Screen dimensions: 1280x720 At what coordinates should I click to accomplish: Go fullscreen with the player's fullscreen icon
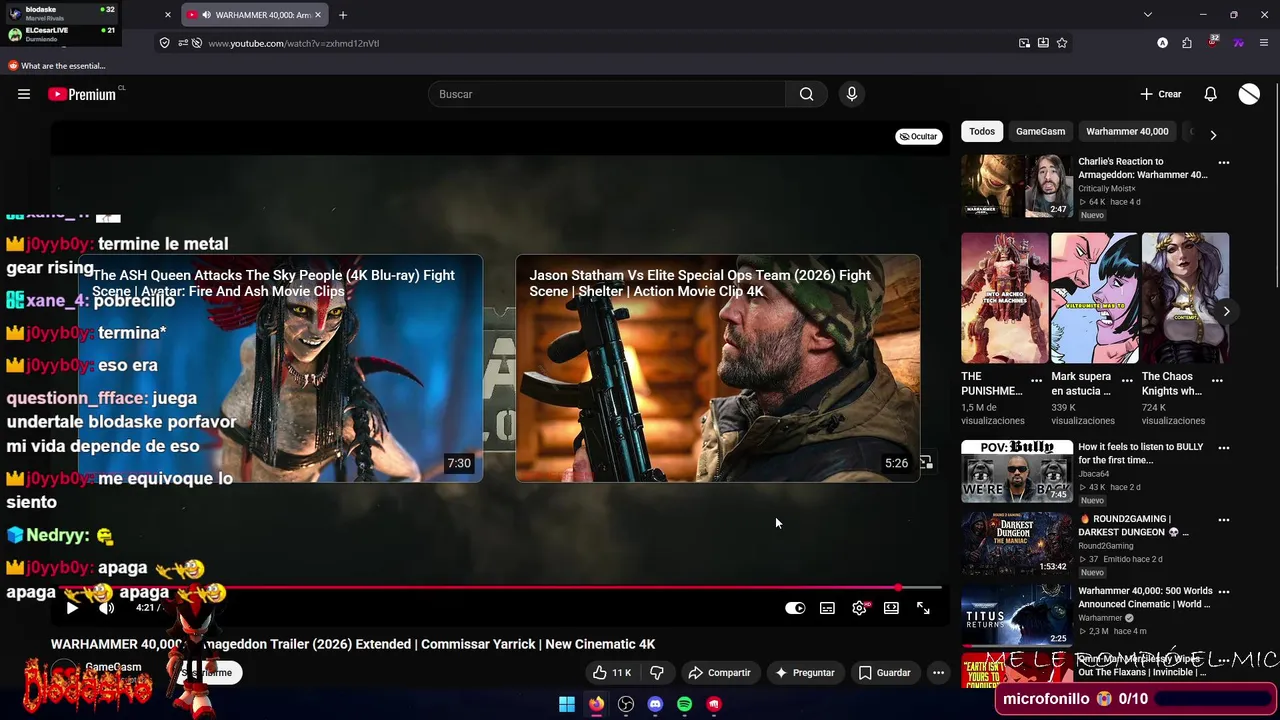(x=923, y=608)
